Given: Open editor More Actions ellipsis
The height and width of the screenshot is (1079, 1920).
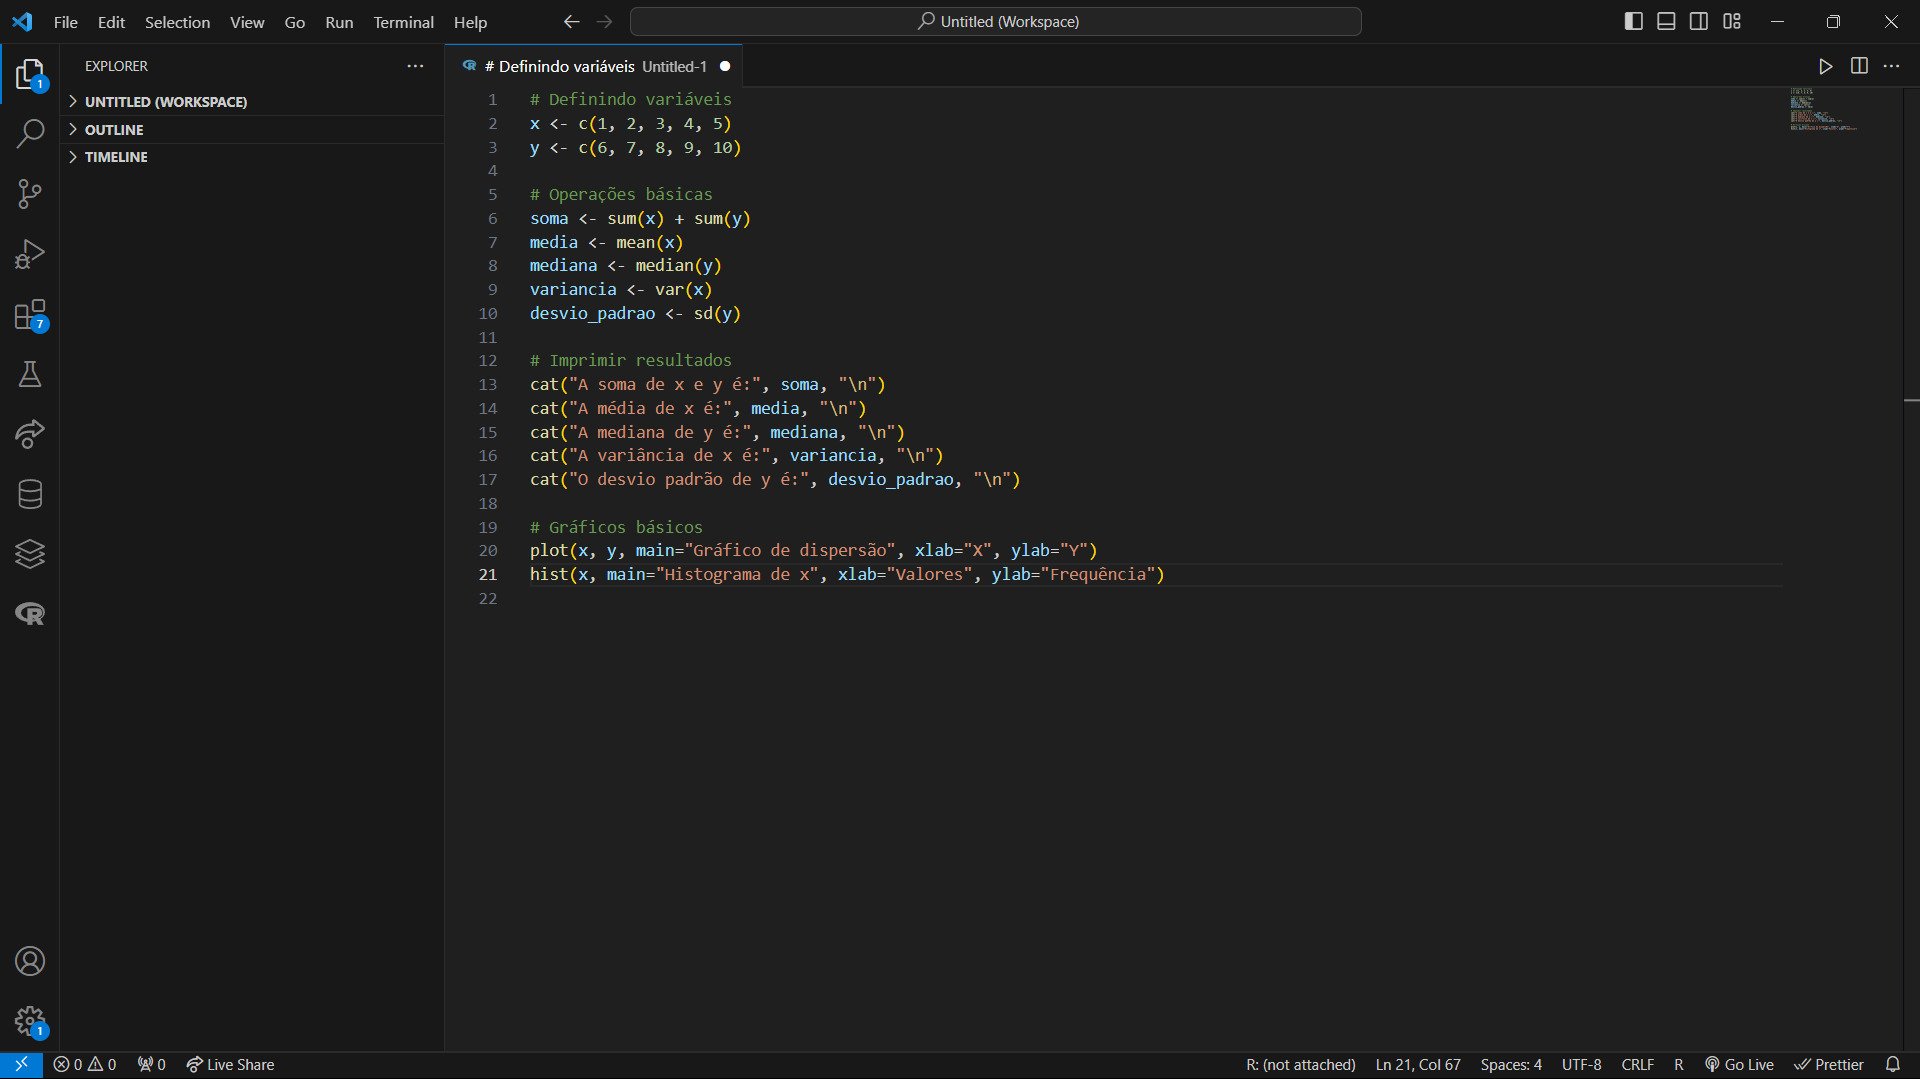Looking at the screenshot, I should [x=1891, y=66].
